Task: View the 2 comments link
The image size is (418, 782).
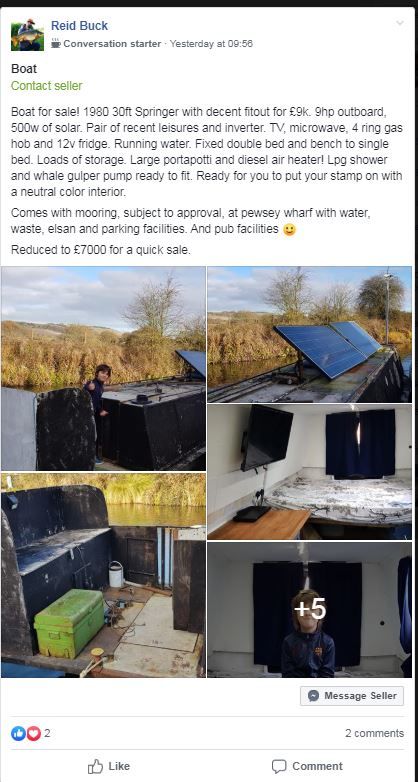Action: click(374, 733)
